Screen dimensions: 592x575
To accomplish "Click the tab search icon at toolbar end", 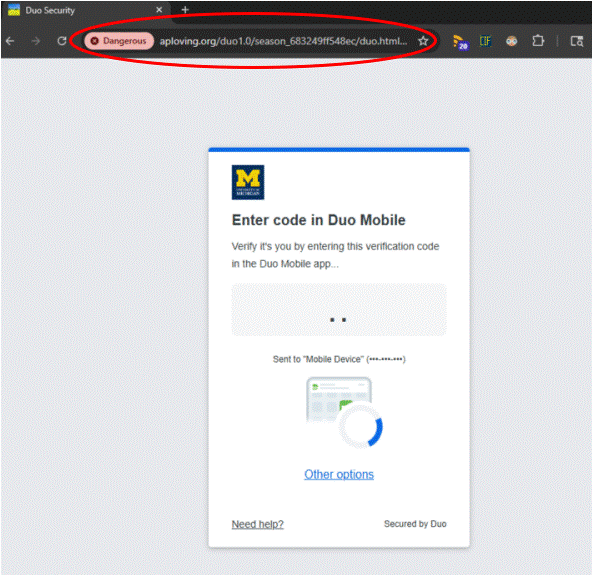I will (x=577, y=41).
